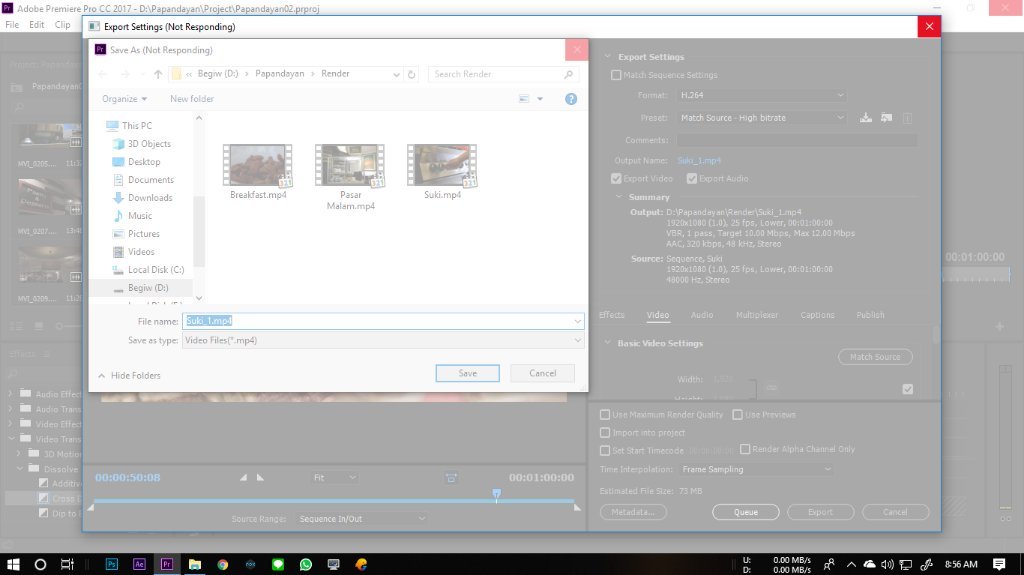The image size is (1024, 575).
Task: Enable Use Maximum Render Quality
Action: [605, 414]
